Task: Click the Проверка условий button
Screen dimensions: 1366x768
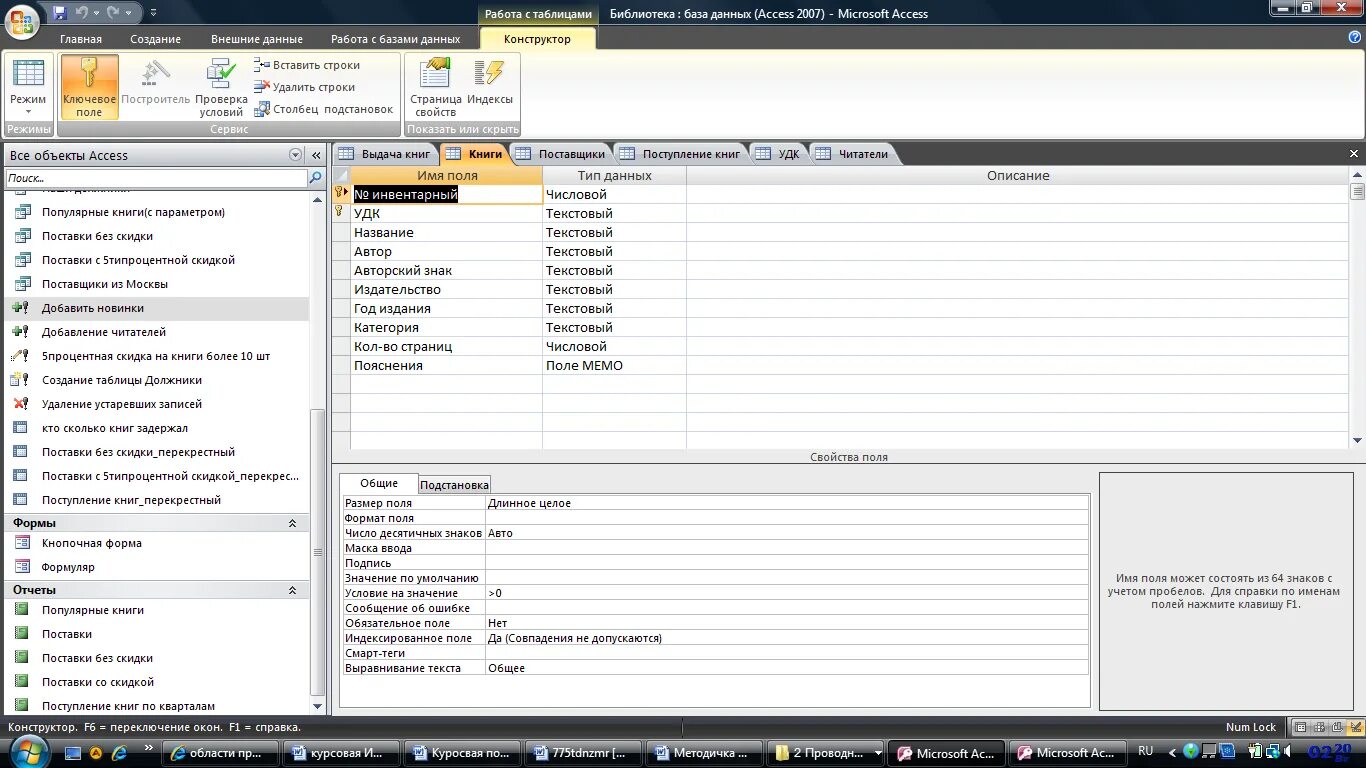Action: tap(221, 88)
